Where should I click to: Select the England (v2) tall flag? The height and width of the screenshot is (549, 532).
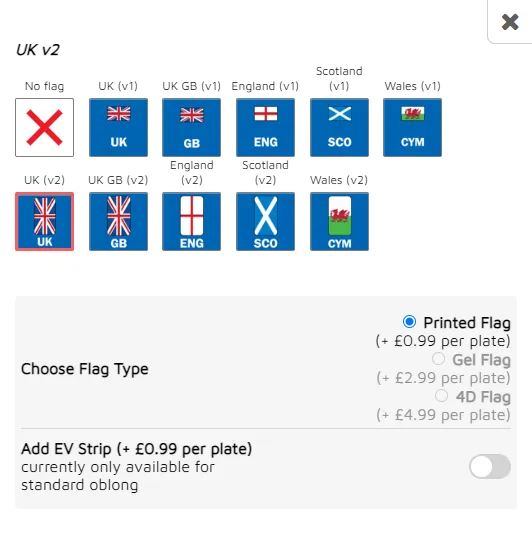click(192, 221)
